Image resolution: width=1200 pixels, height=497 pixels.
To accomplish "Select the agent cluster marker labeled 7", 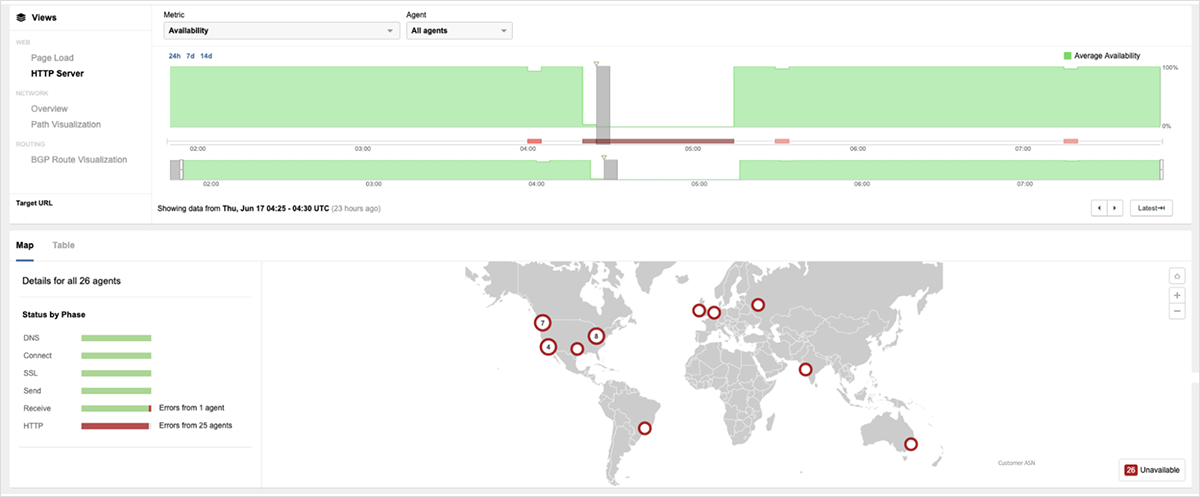I will (x=542, y=323).
